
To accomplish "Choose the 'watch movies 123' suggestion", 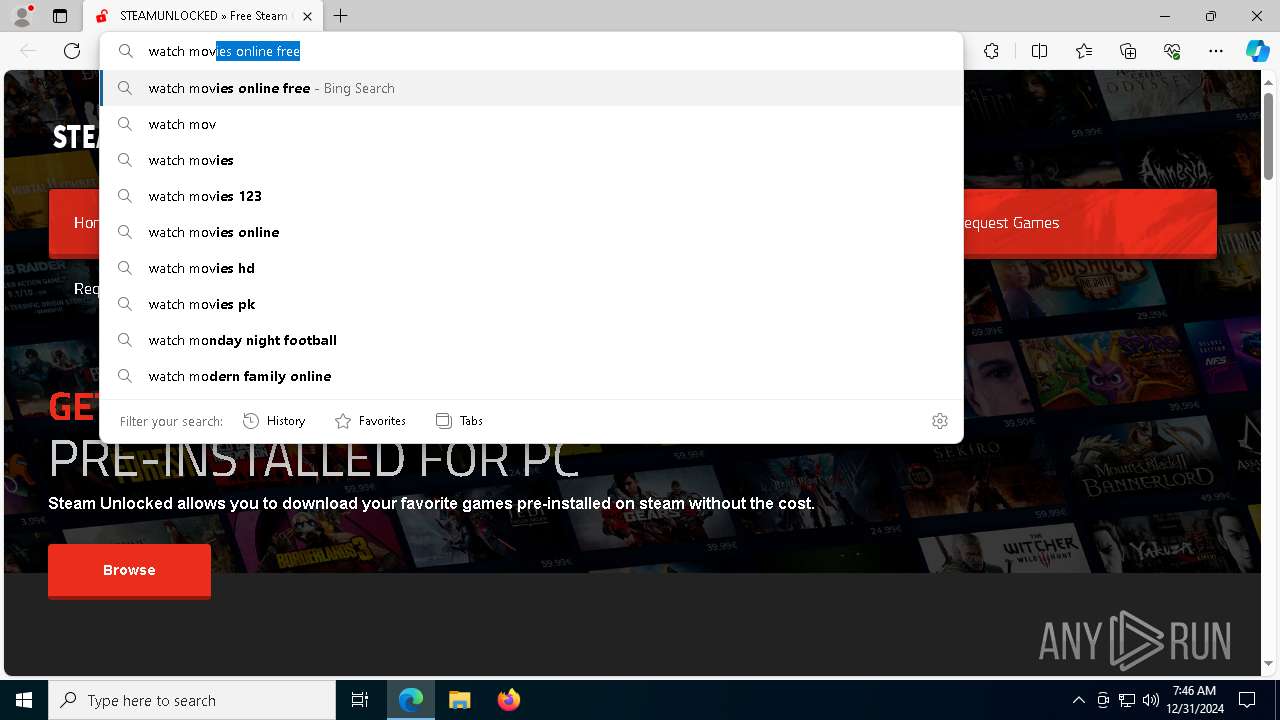I will pyautogui.click(x=531, y=196).
